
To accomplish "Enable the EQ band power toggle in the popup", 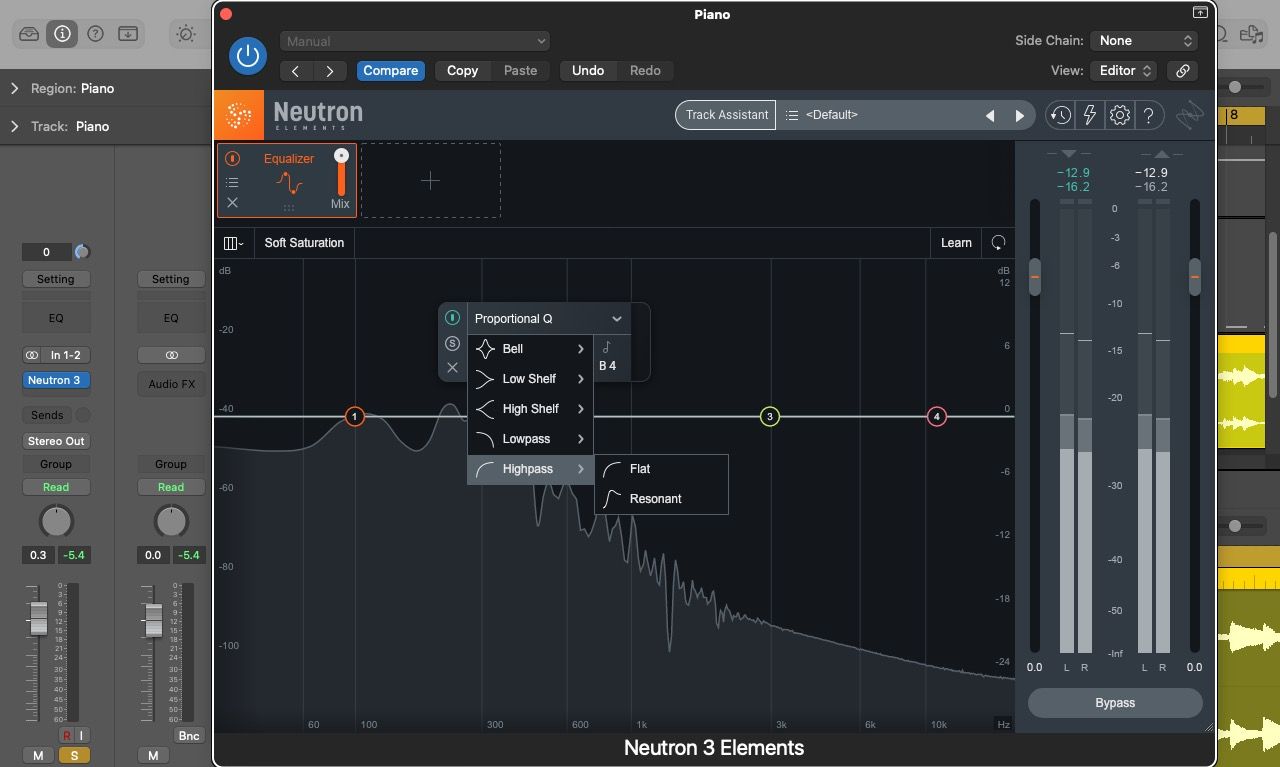I will pyautogui.click(x=452, y=318).
